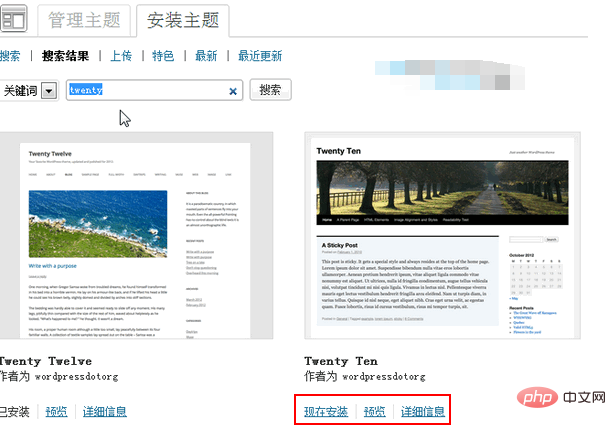
Task: Click the search field containing 'twenty'
Action: click(x=145, y=90)
